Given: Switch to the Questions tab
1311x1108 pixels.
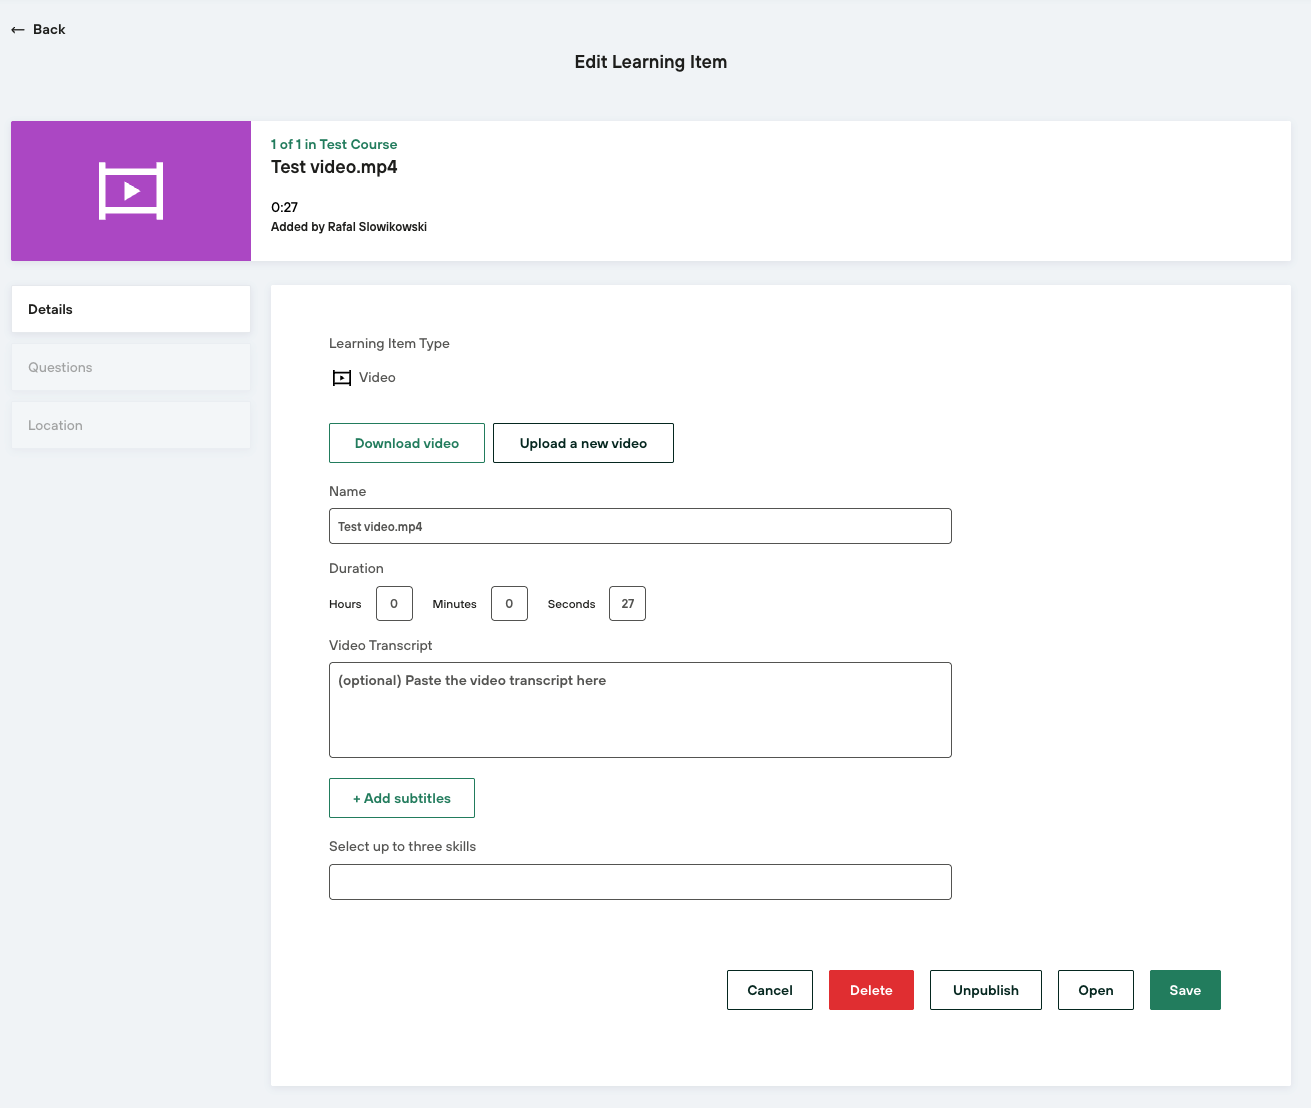Looking at the screenshot, I should [131, 367].
